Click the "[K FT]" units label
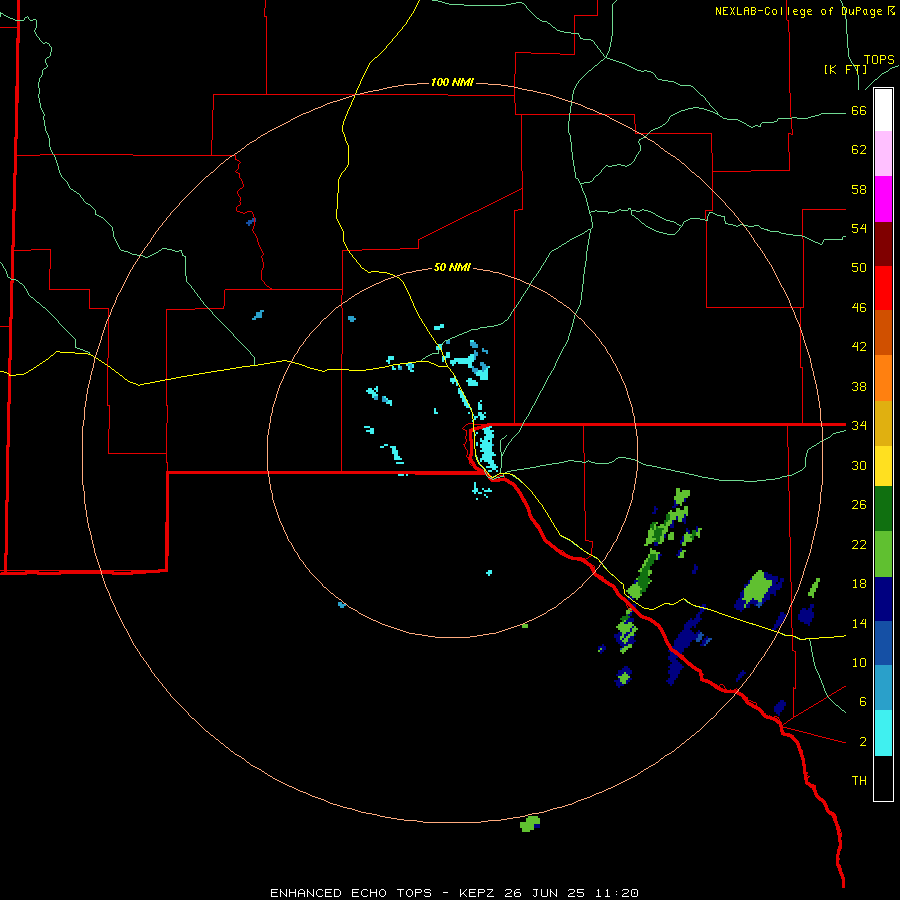The image size is (900, 900). (x=845, y=69)
